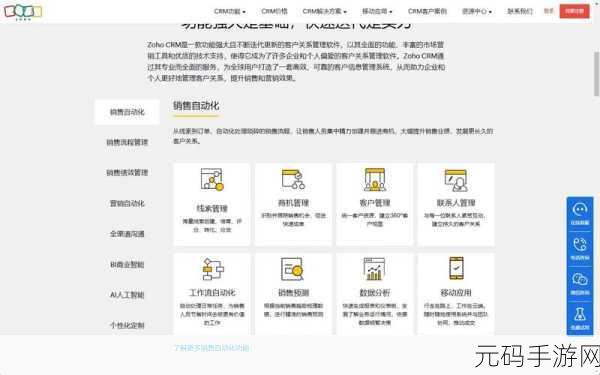The width and height of the screenshot is (600, 375).
Task: Open the CRM价格 menu item
Action: (x=274, y=11)
